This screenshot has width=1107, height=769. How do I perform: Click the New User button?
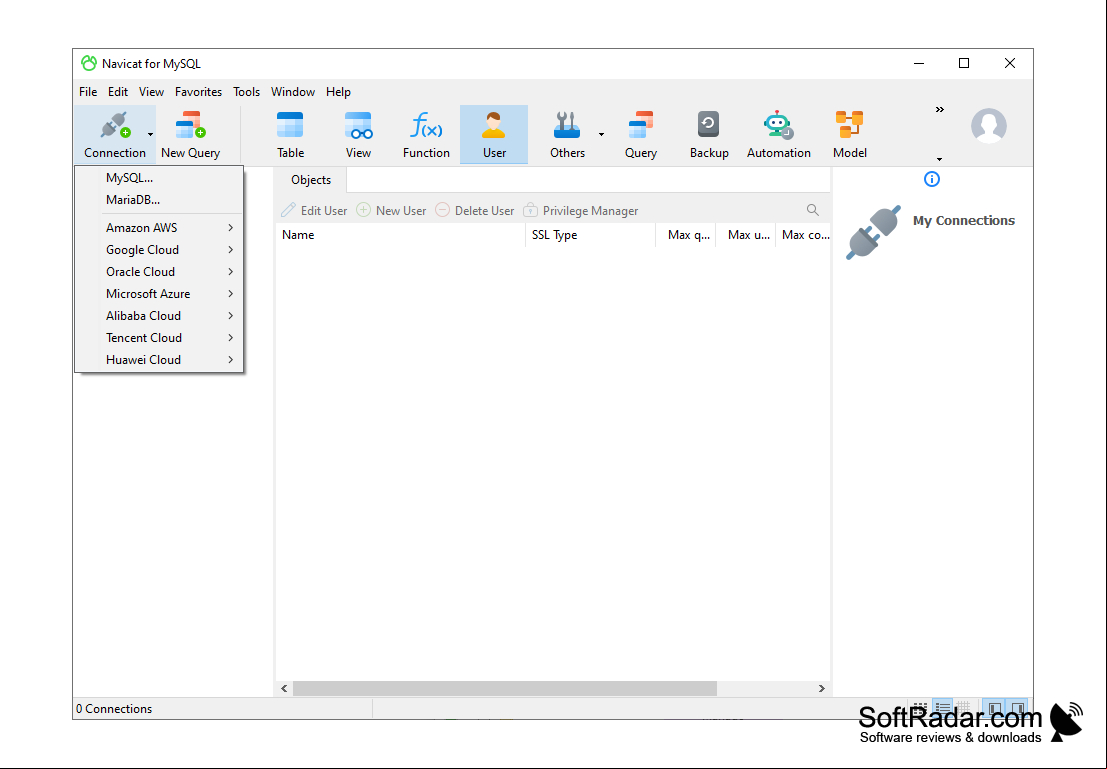[x=391, y=210]
